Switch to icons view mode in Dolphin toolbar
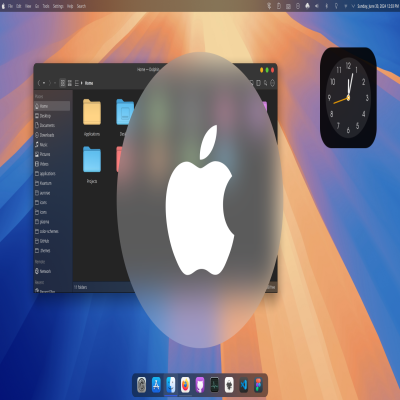Screen dimensions: 400x400 (x=63, y=83)
